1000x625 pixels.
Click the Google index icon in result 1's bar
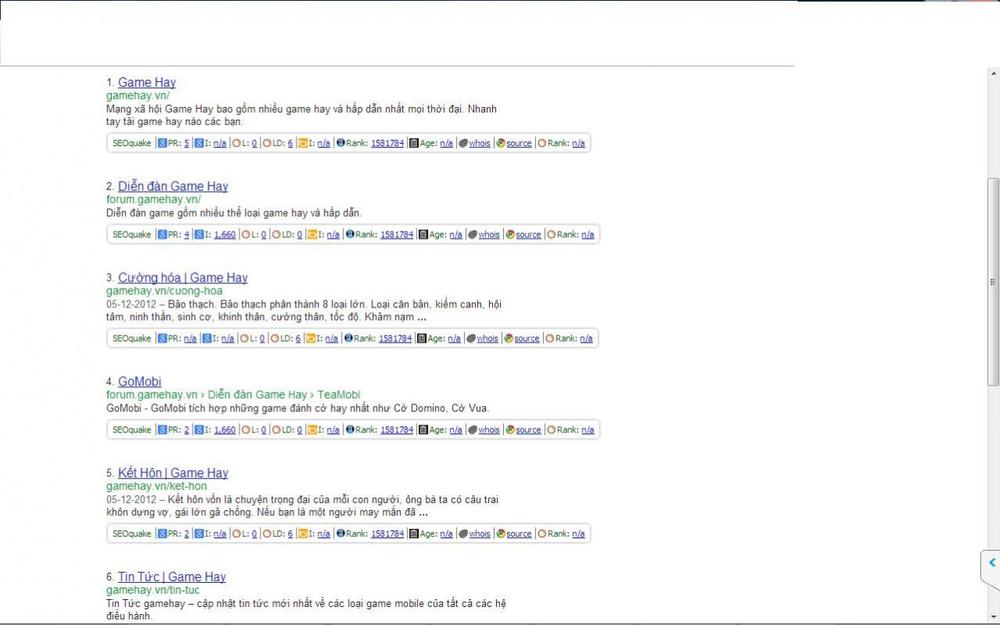pyautogui.click(x=199, y=143)
